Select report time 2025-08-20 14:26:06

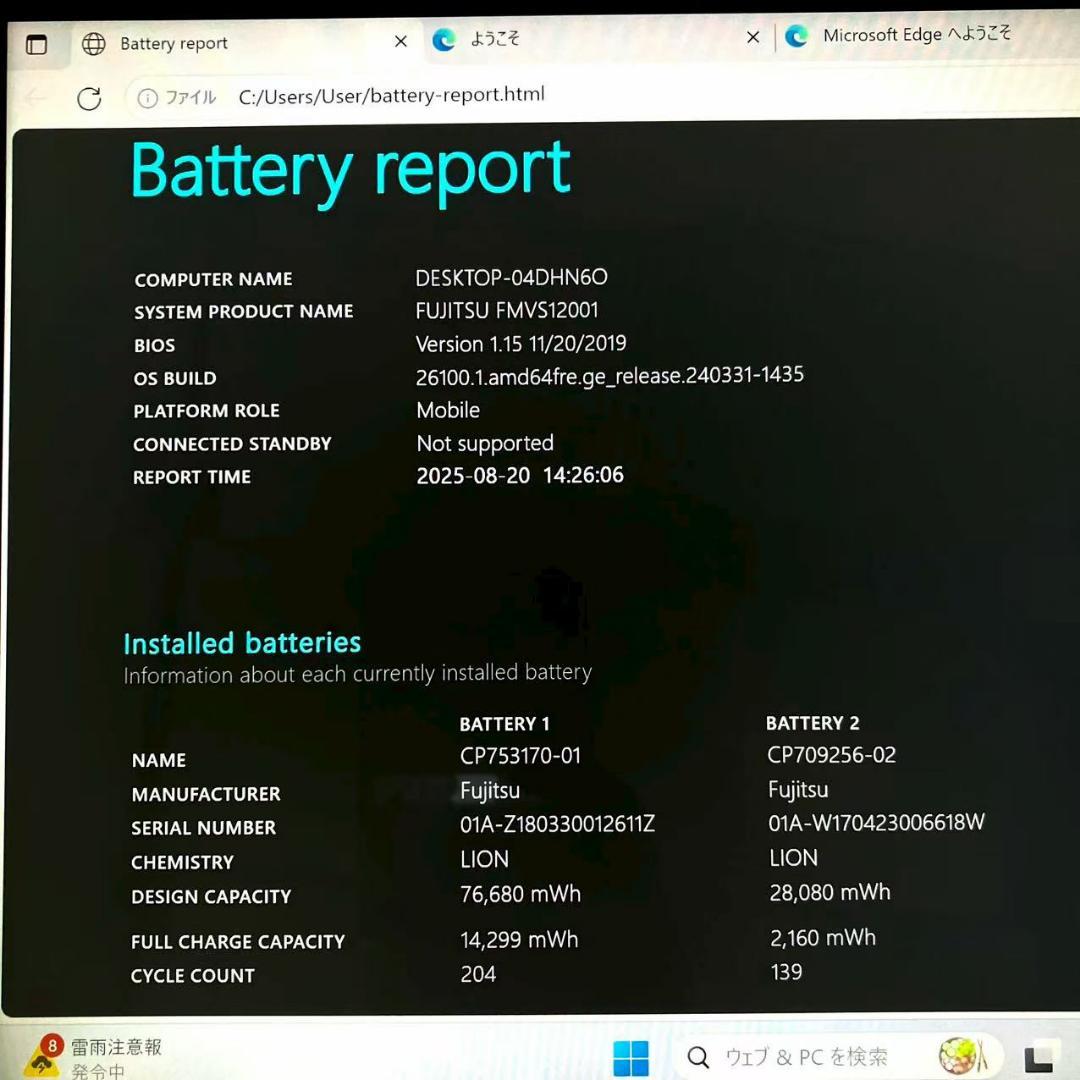coord(520,475)
